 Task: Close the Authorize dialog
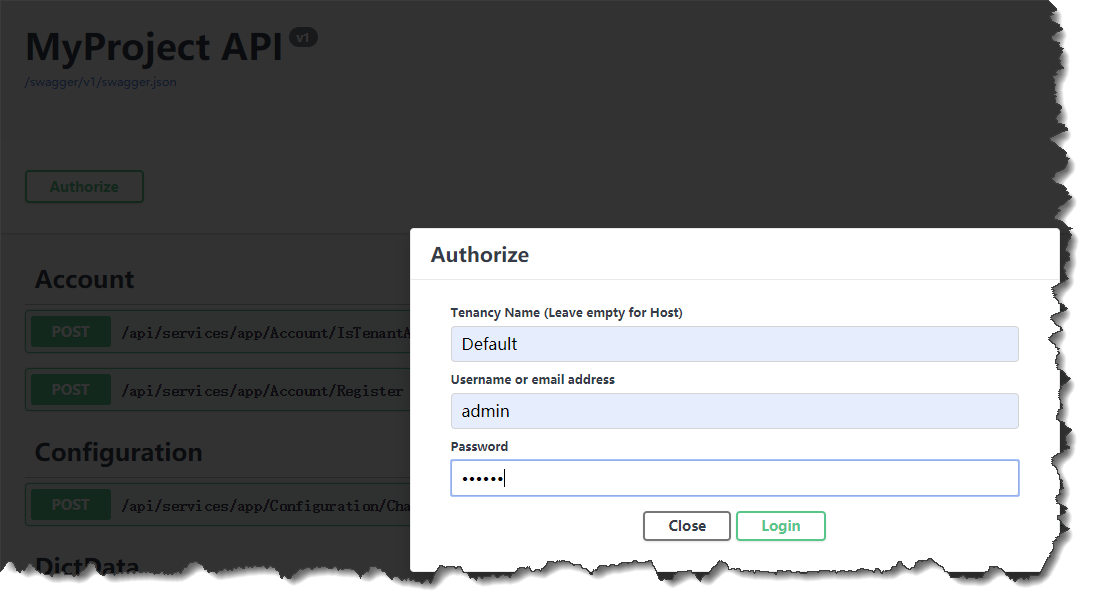point(687,526)
